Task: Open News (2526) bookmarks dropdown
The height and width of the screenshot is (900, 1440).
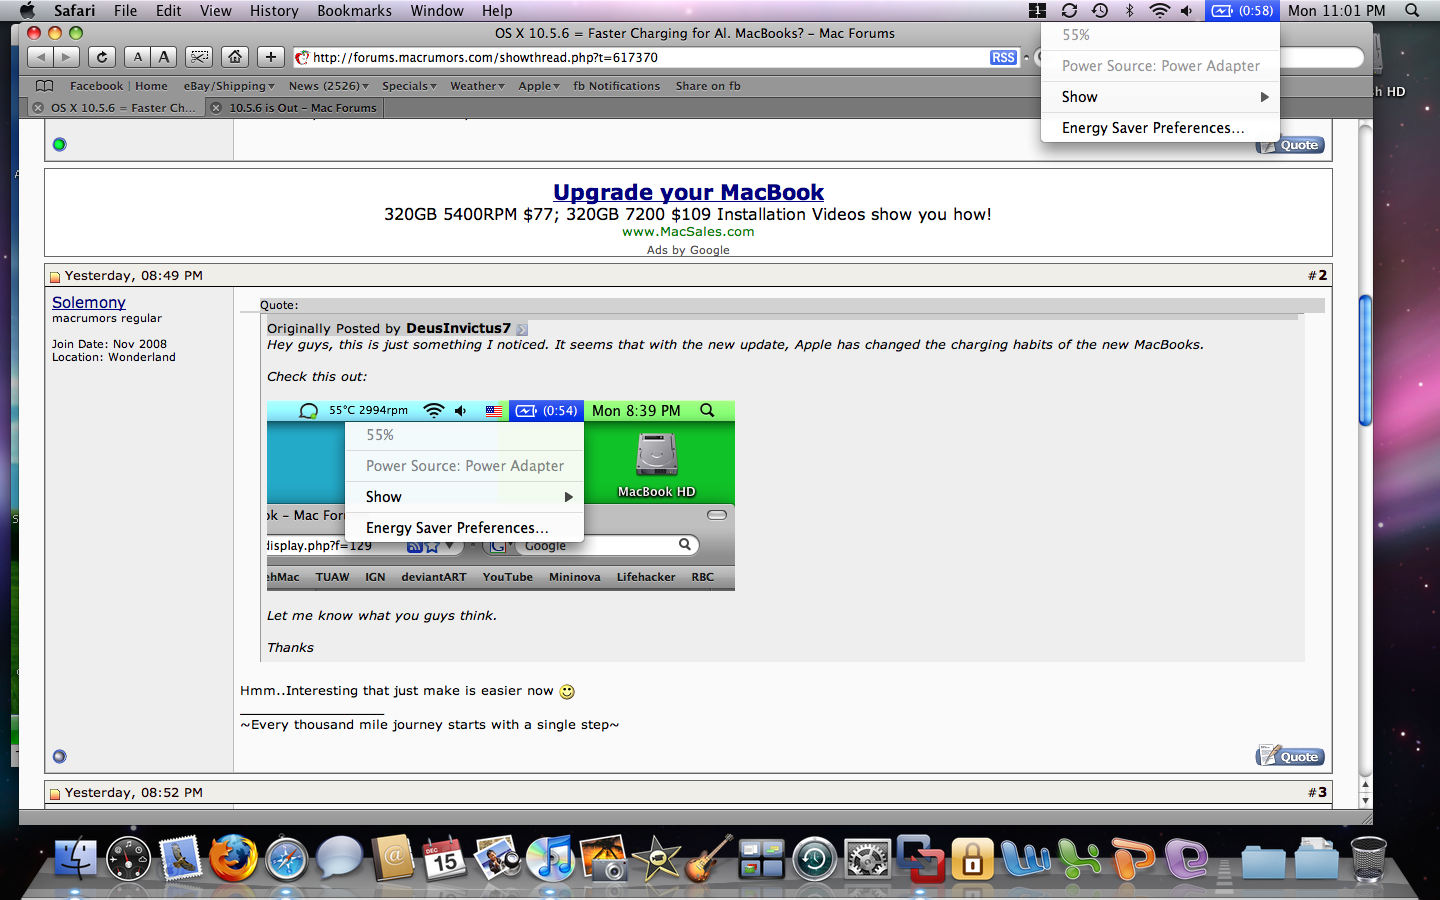Action: (328, 86)
